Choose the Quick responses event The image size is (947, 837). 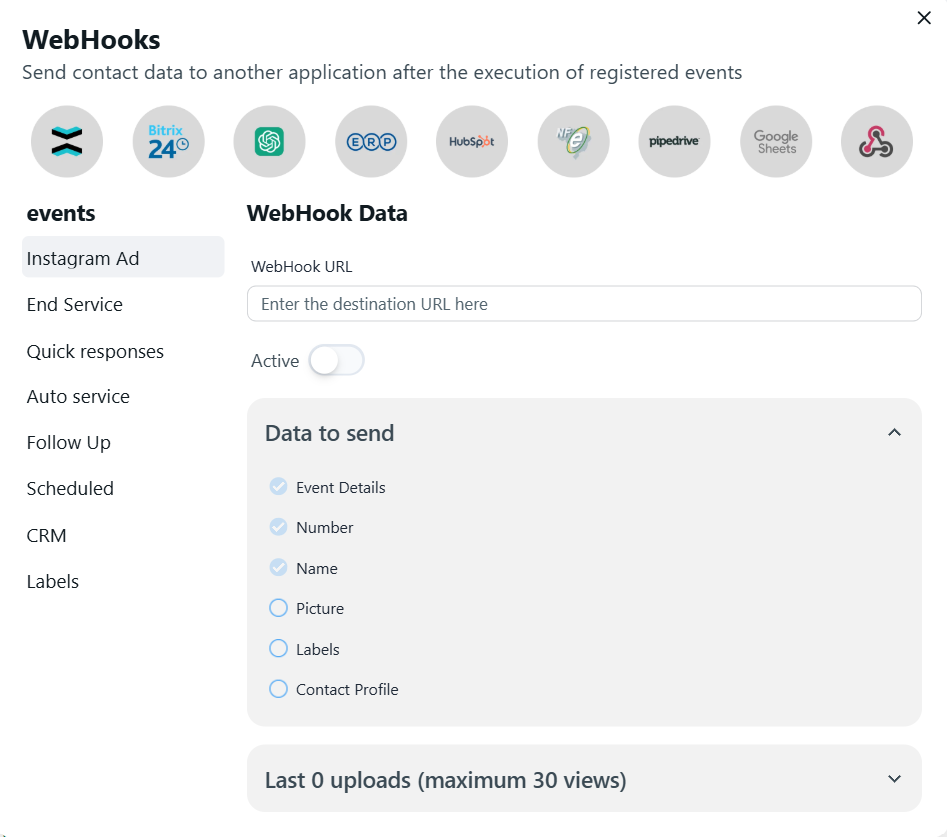pos(95,352)
